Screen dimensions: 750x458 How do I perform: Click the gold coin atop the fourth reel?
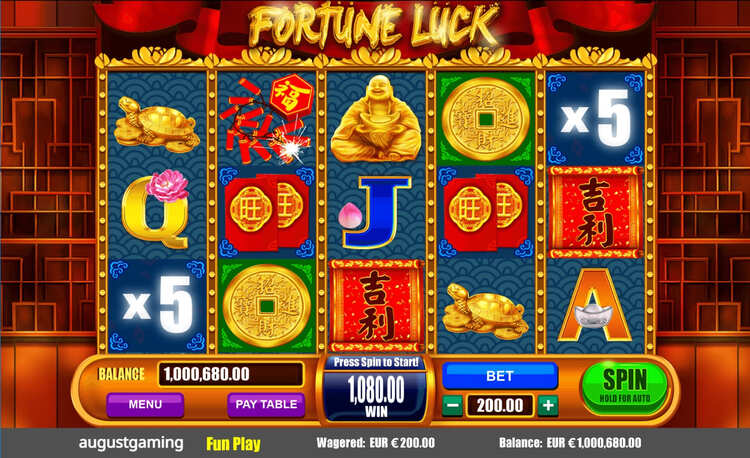click(x=486, y=118)
